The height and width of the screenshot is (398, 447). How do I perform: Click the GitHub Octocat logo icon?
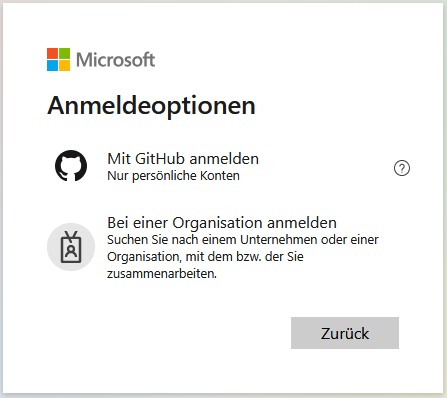pyautogui.click(x=71, y=166)
